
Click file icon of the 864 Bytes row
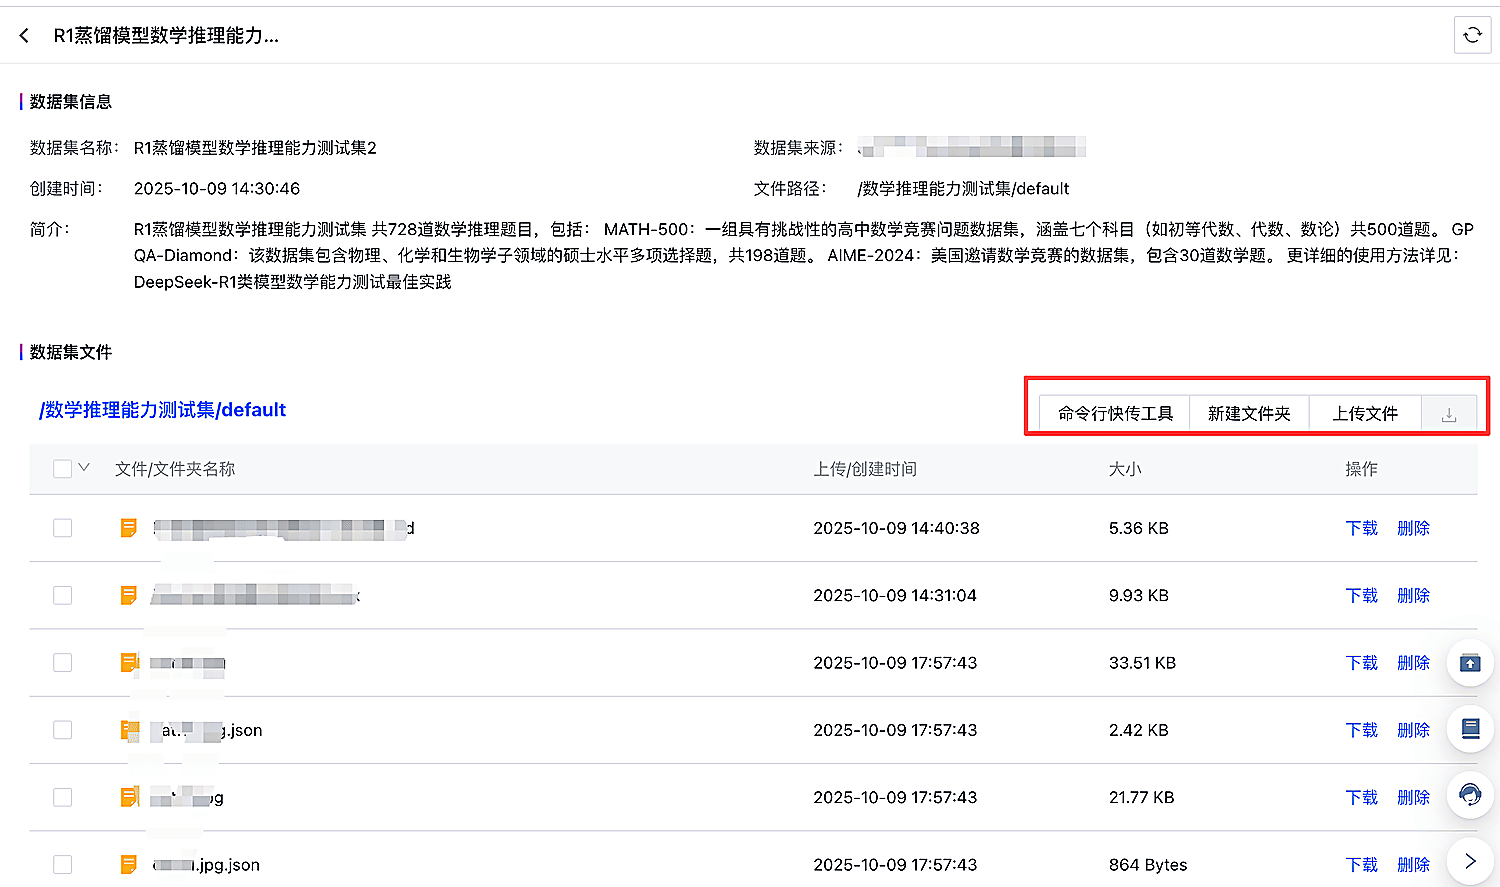pos(128,864)
